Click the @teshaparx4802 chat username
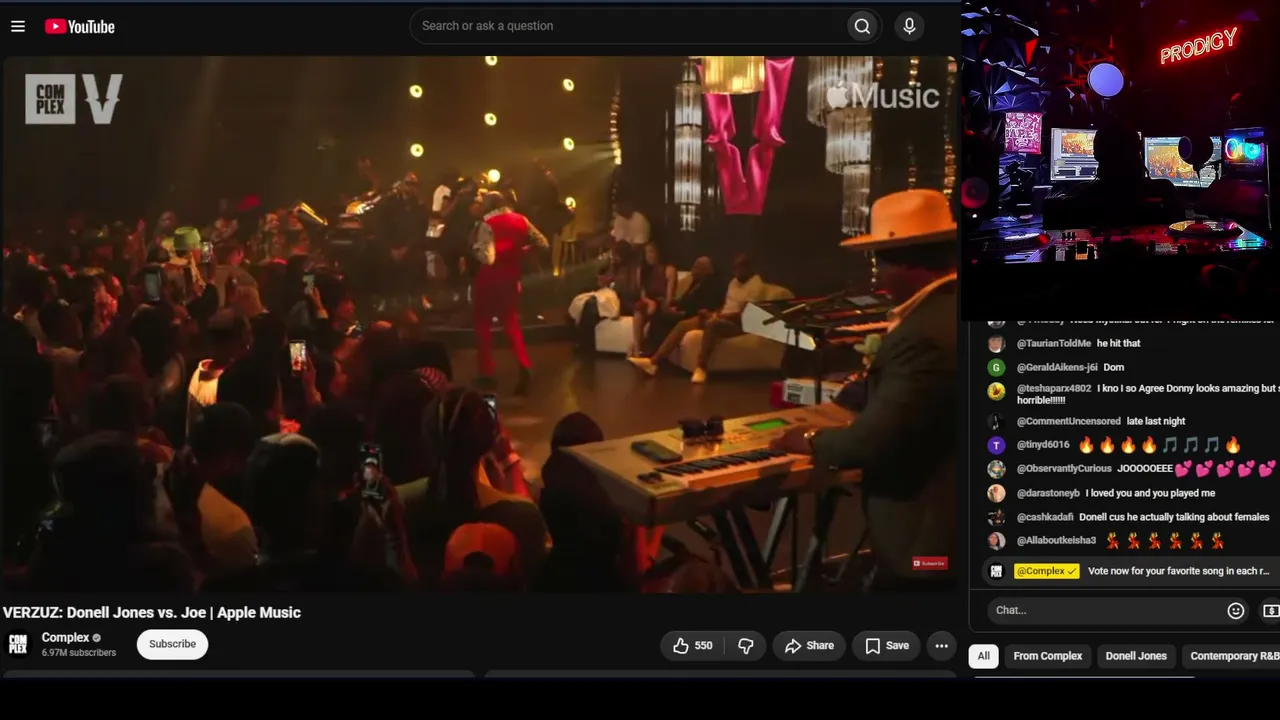This screenshot has height=720, width=1280. pyautogui.click(x=1054, y=388)
